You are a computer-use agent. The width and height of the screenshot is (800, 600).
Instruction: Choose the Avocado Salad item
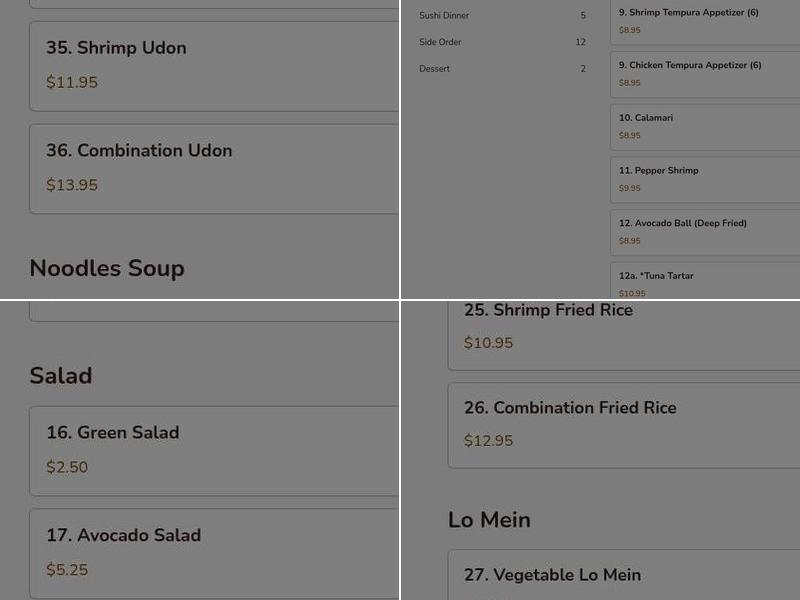[x=123, y=536]
